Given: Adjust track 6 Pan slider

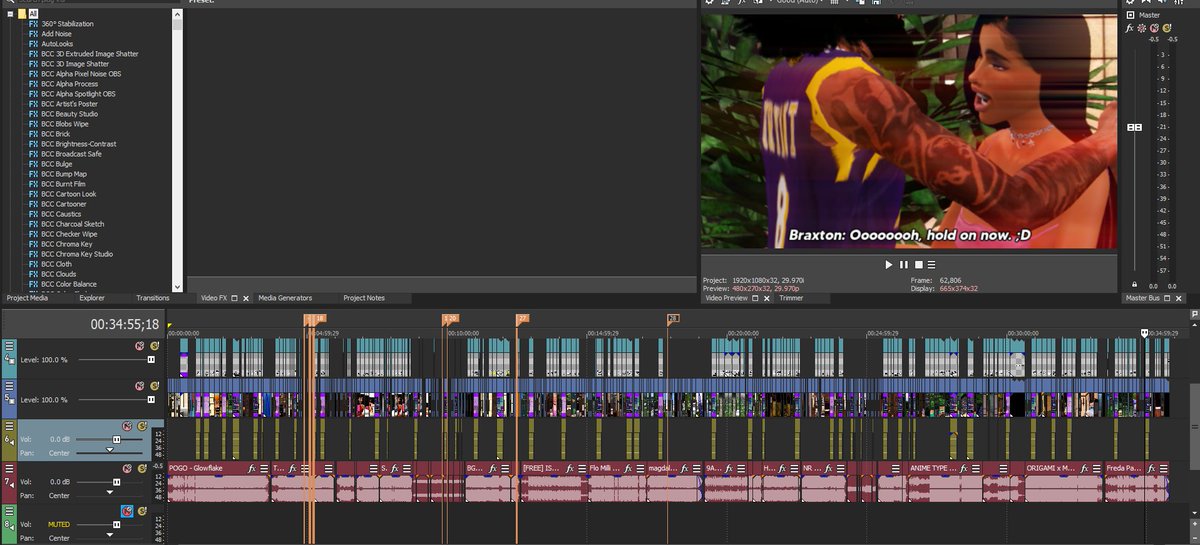Looking at the screenshot, I should [x=109, y=452].
